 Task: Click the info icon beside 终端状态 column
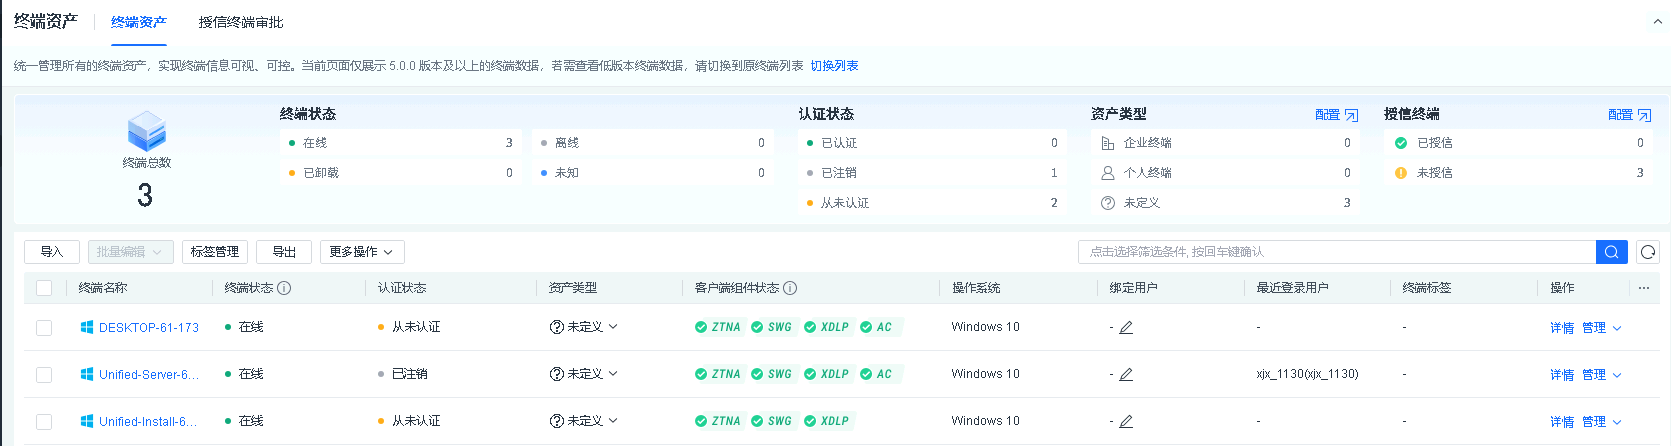284,288
